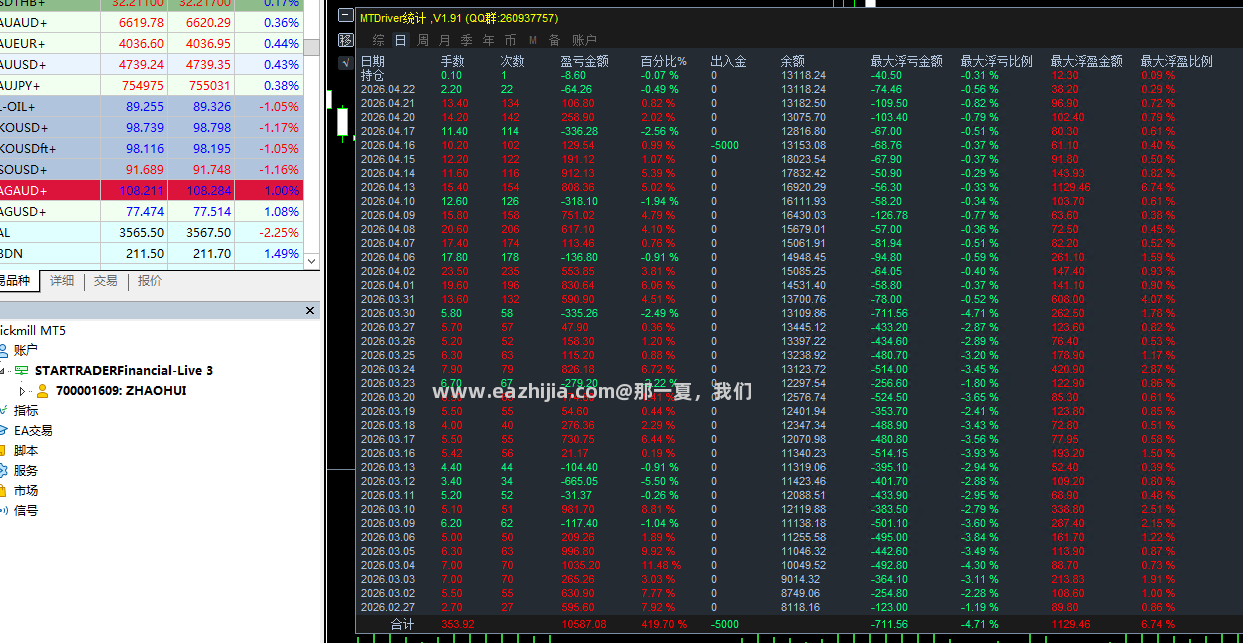
Task: Open the 交易 tab in Market Watch
Action: click(105, 281)
